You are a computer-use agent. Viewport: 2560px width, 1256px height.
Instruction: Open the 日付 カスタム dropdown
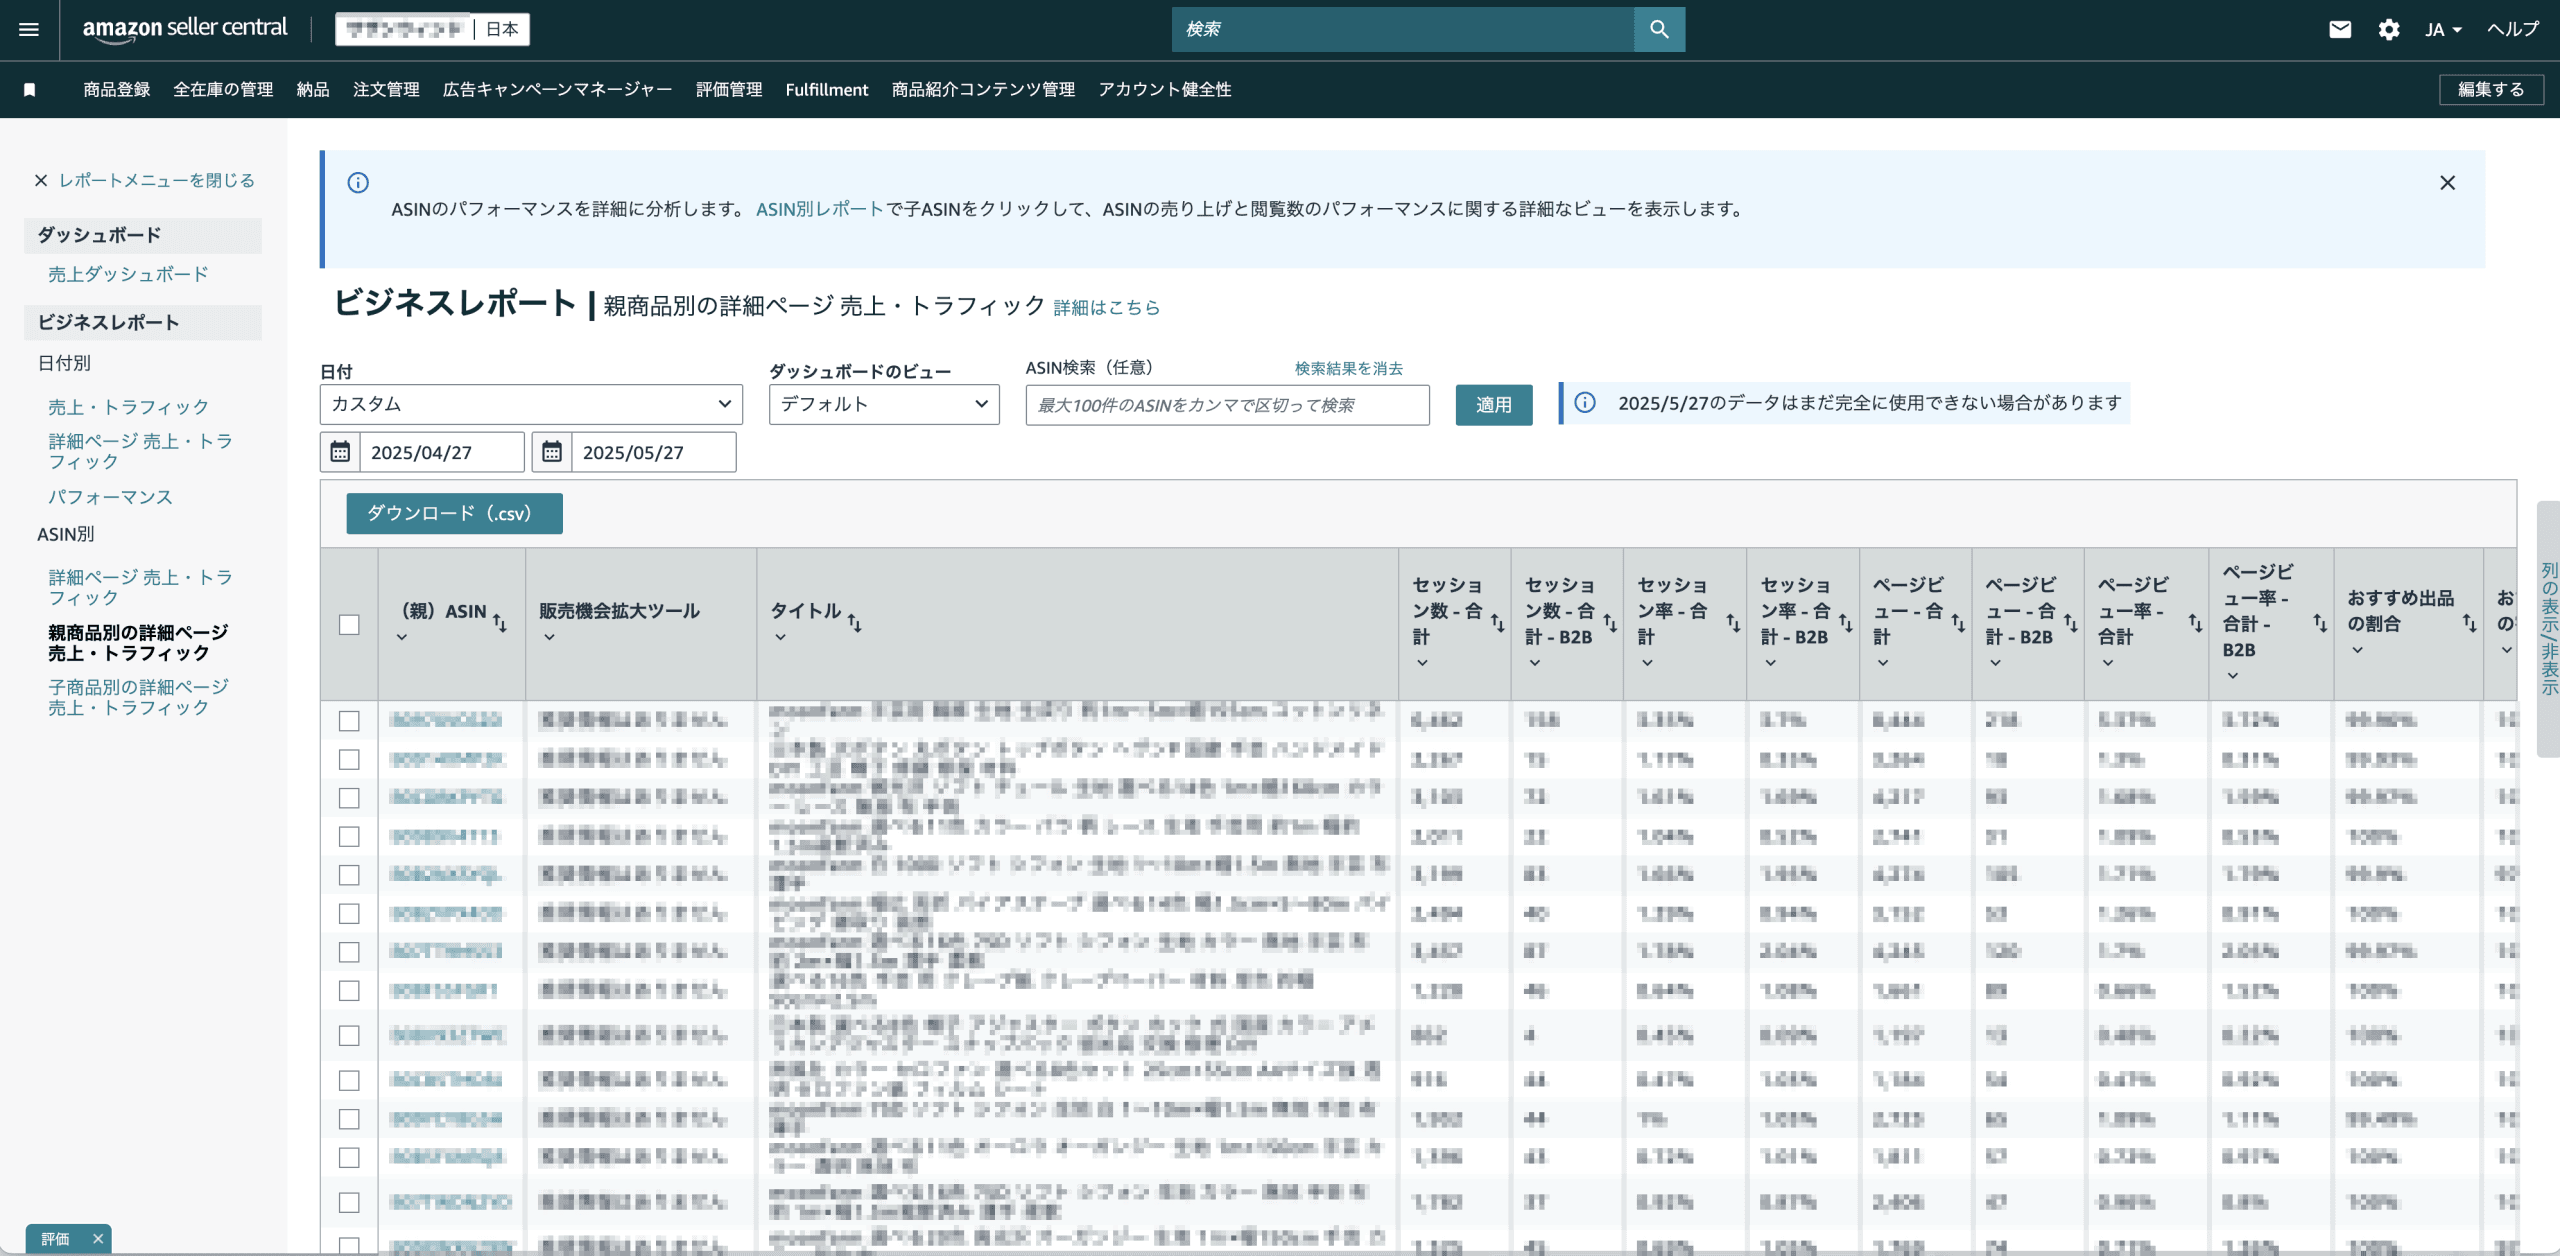[531, 404]
